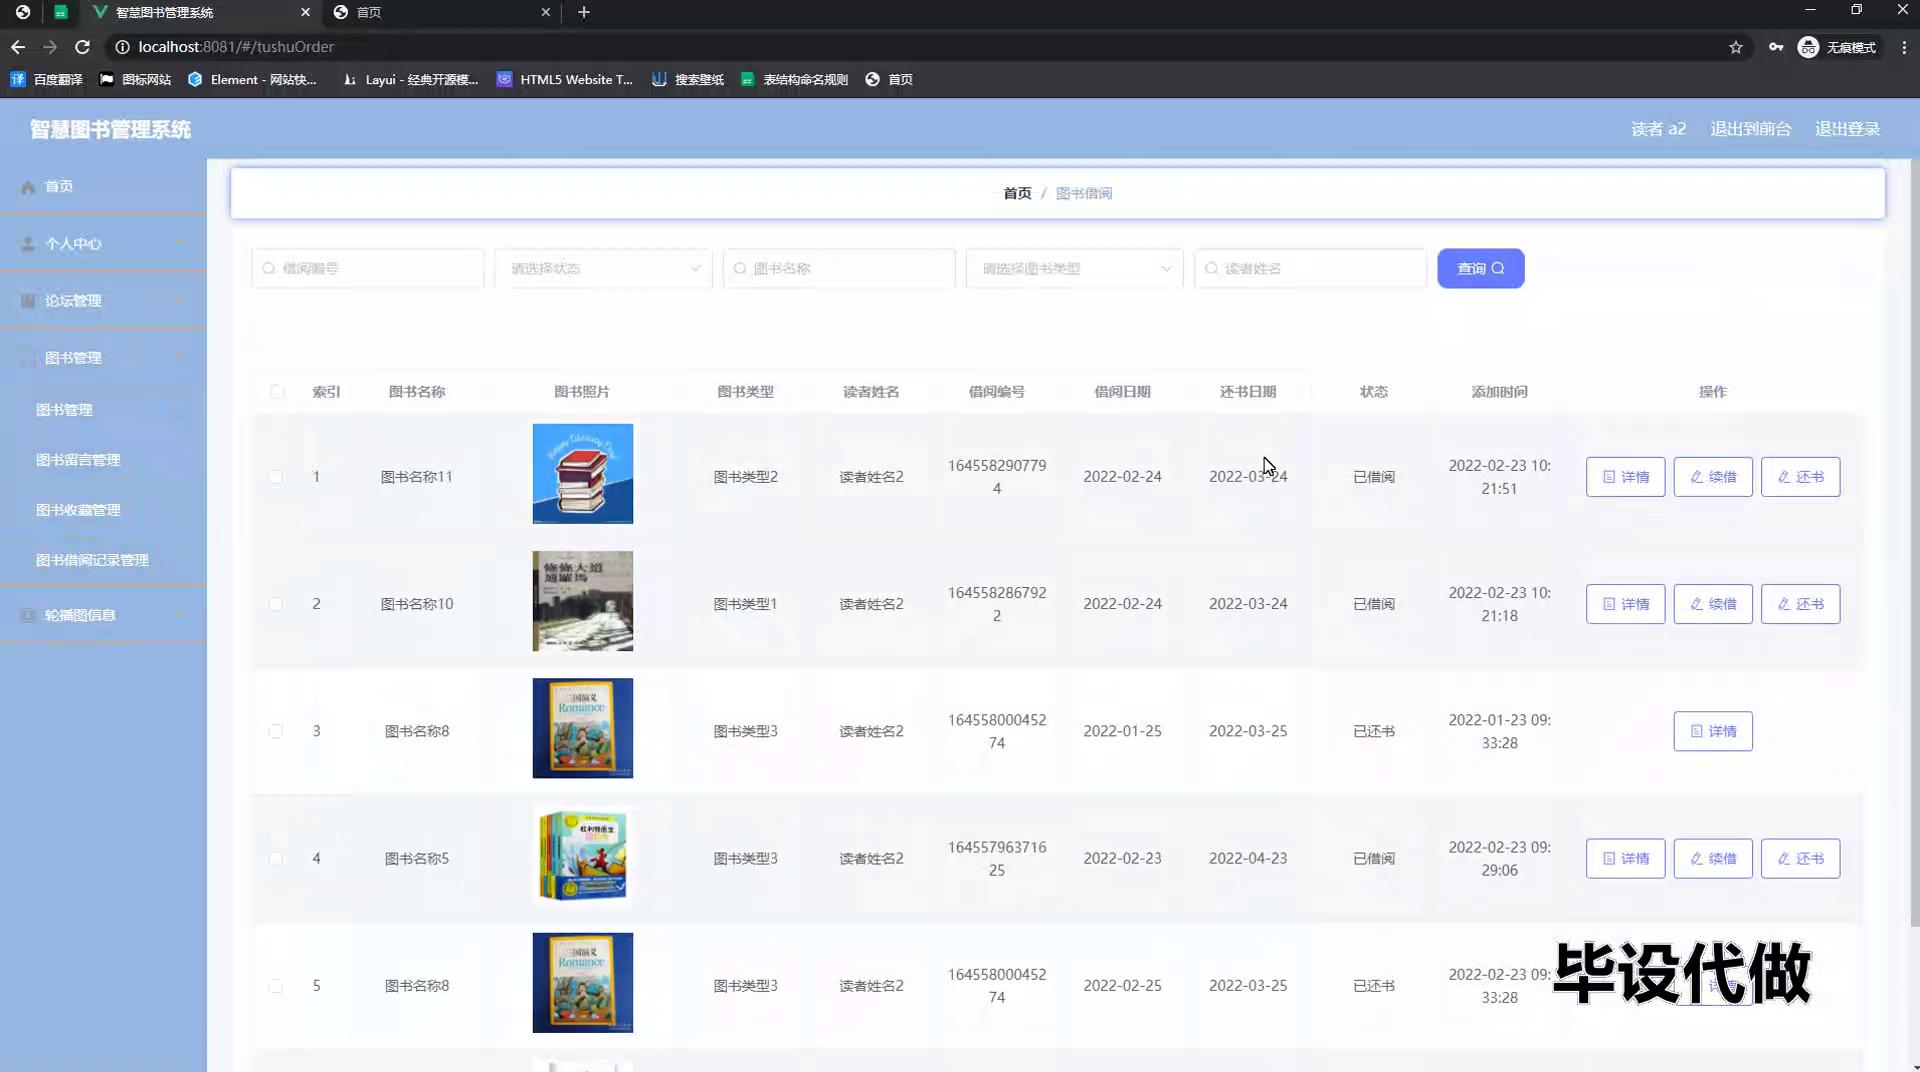Viewport: 1920px width, 1072px height.
Task: Click 还书 button for 图书名称11 row
Action: coord(1800,477)
